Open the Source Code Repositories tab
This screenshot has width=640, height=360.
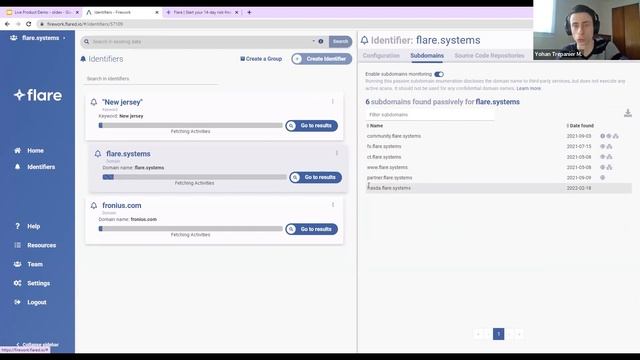[x=489, y=56]
